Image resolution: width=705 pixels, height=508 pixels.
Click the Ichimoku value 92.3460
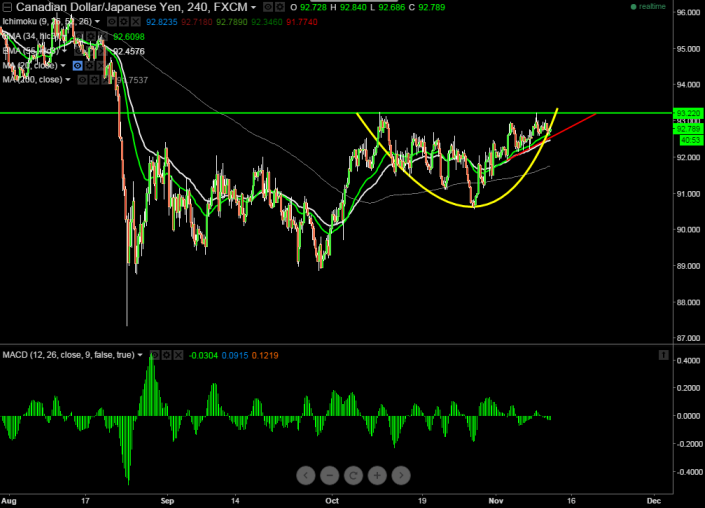[266, 22]
